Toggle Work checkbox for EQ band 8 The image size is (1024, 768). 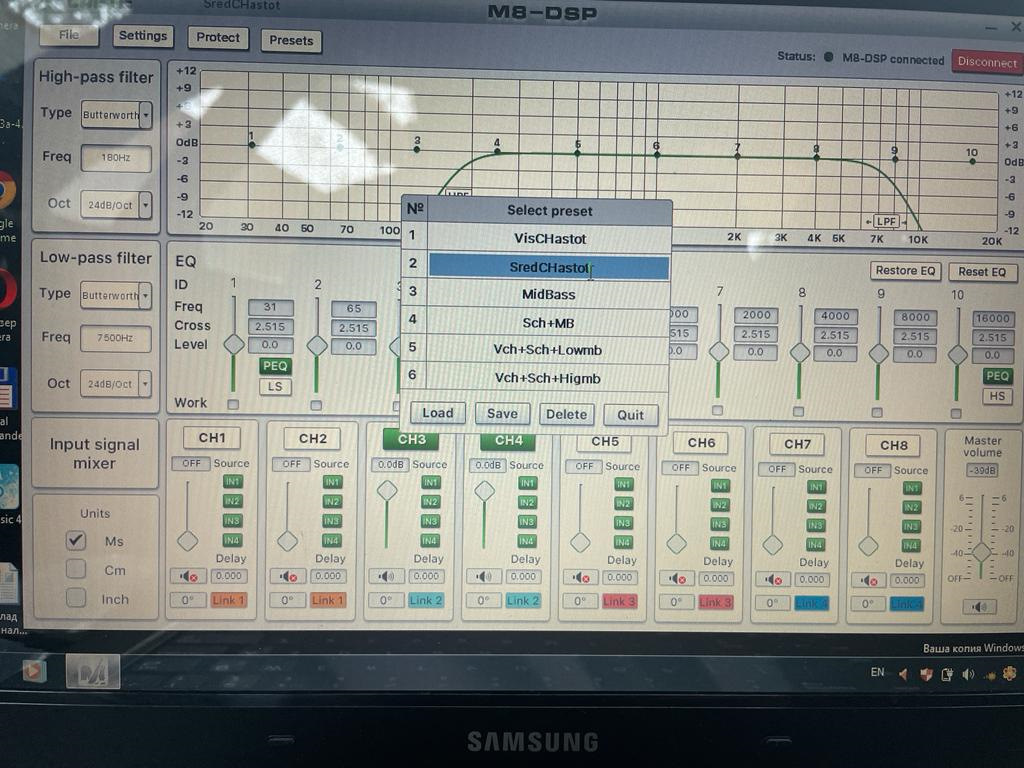[x=798, y=411]
